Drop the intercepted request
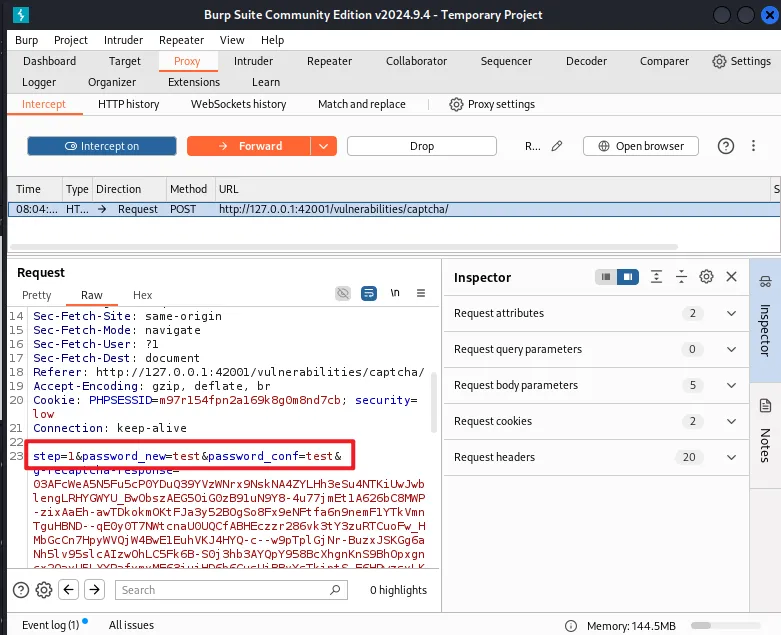This screenshot has width=781, height=635. coord(422,146)
